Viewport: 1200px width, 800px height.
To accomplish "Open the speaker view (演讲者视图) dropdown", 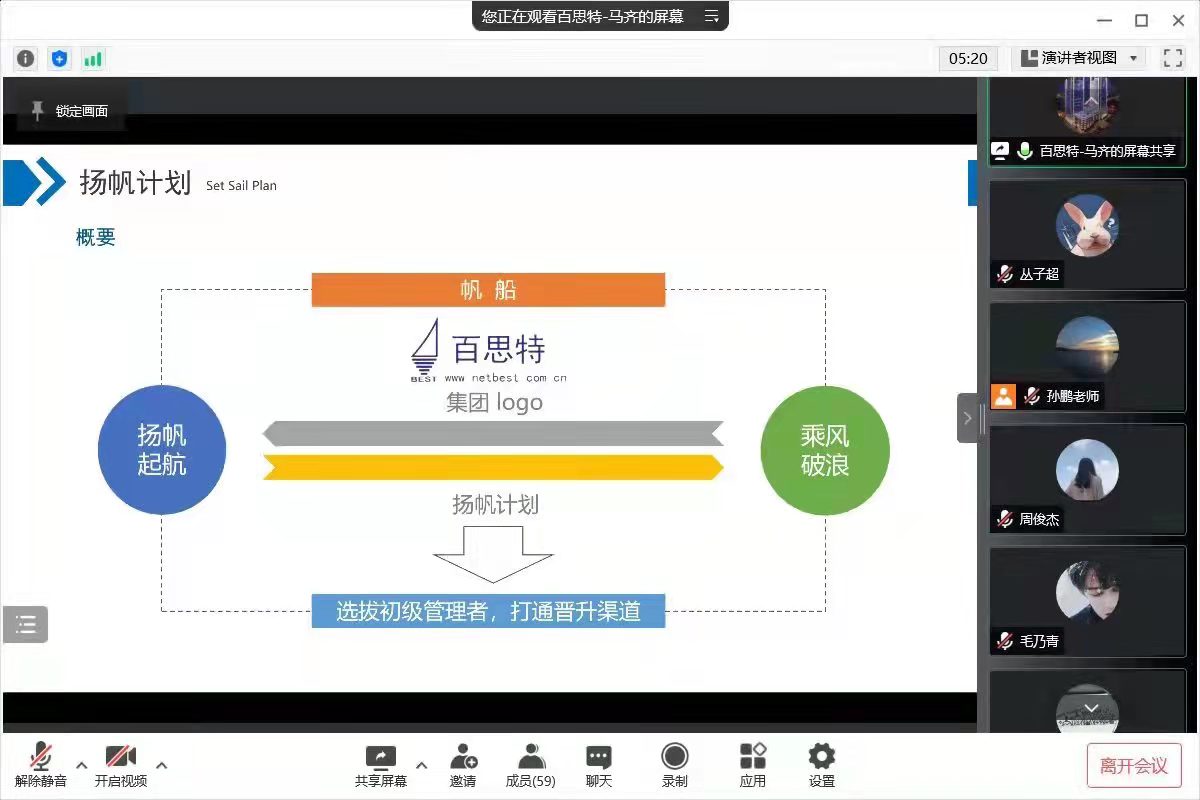I will click(1078, 58).
